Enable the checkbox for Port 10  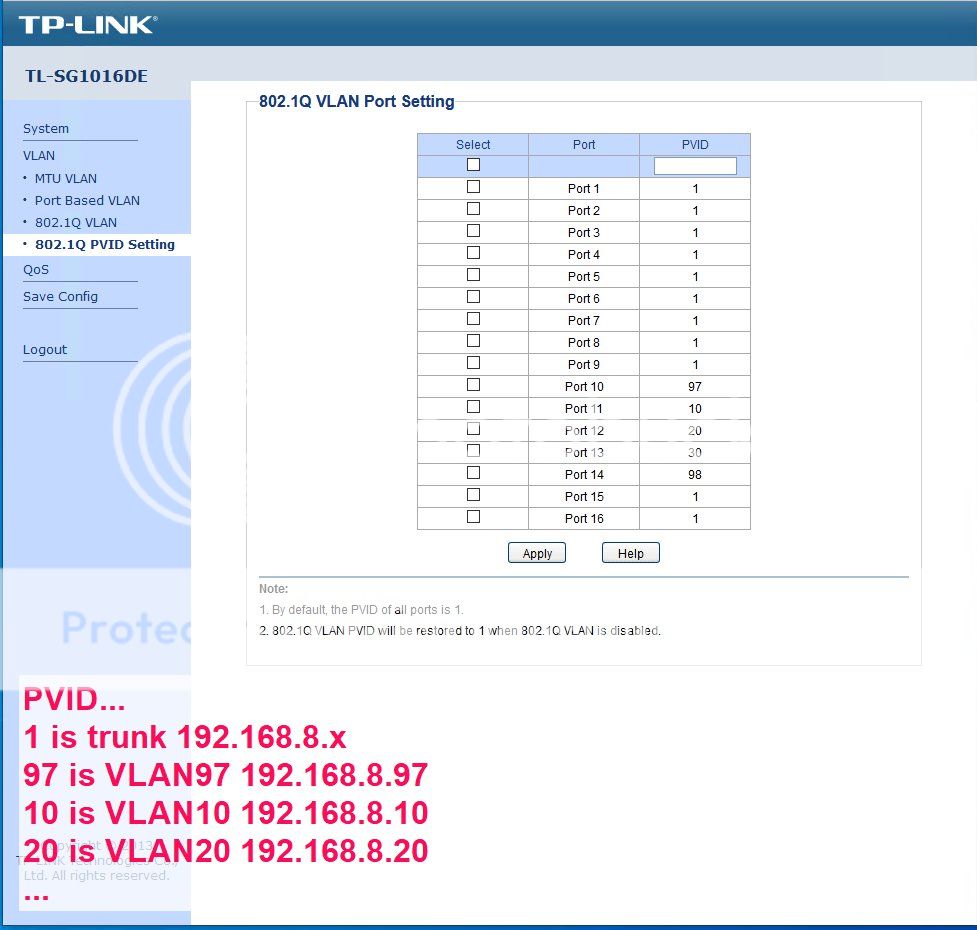473,384
